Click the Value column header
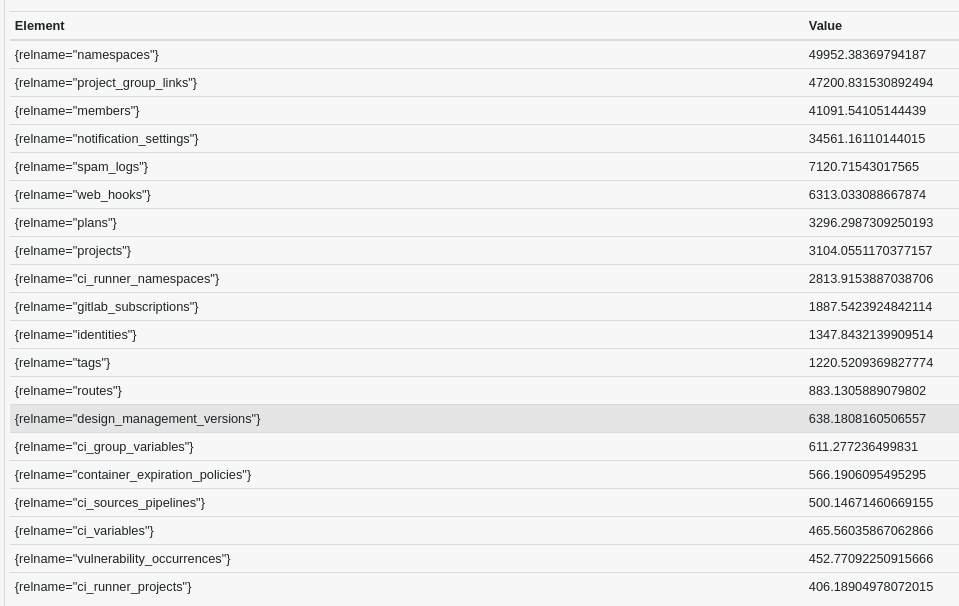Image resolution: width=959 pixels, height=606 pixels. (x=825, y=26)
